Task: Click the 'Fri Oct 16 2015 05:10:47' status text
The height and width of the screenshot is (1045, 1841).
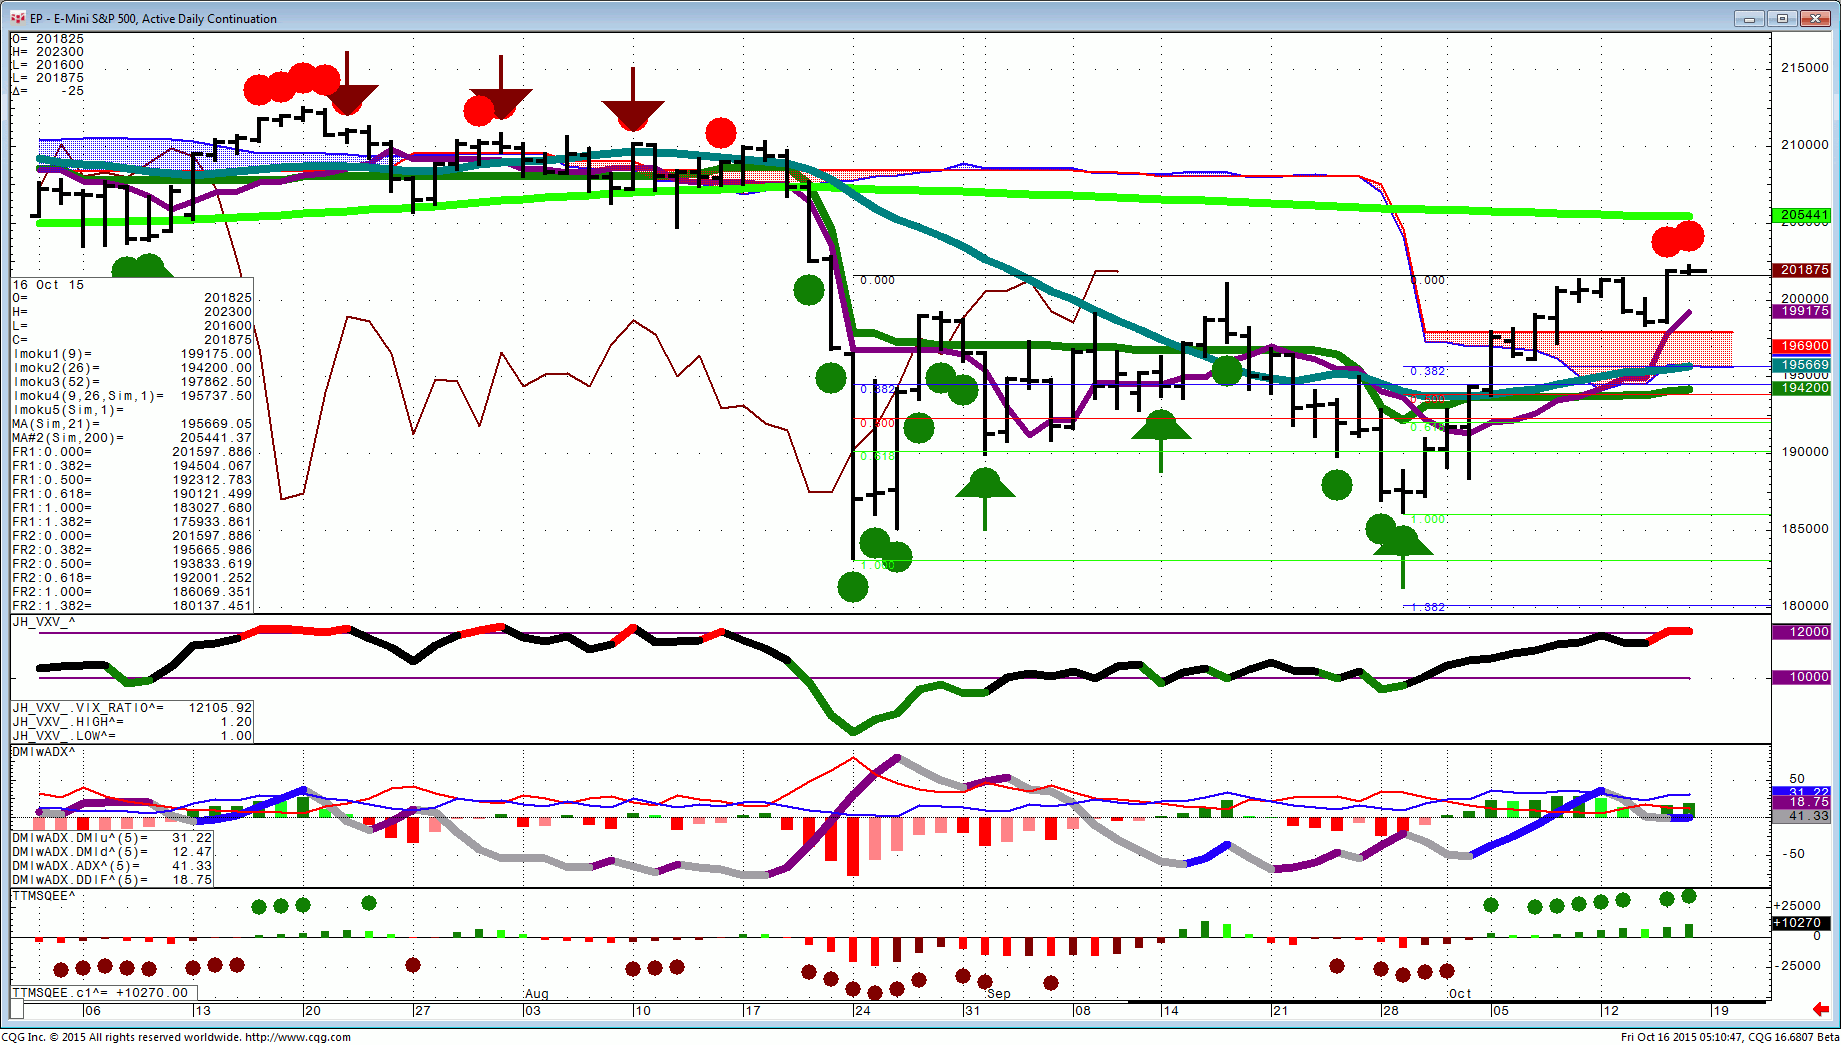Action: click(x=1681, y=1037)
